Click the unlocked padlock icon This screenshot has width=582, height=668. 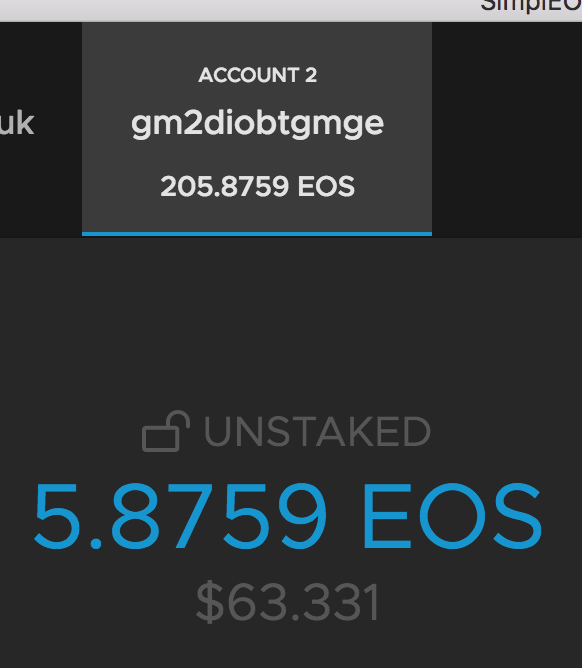(166, 431)
